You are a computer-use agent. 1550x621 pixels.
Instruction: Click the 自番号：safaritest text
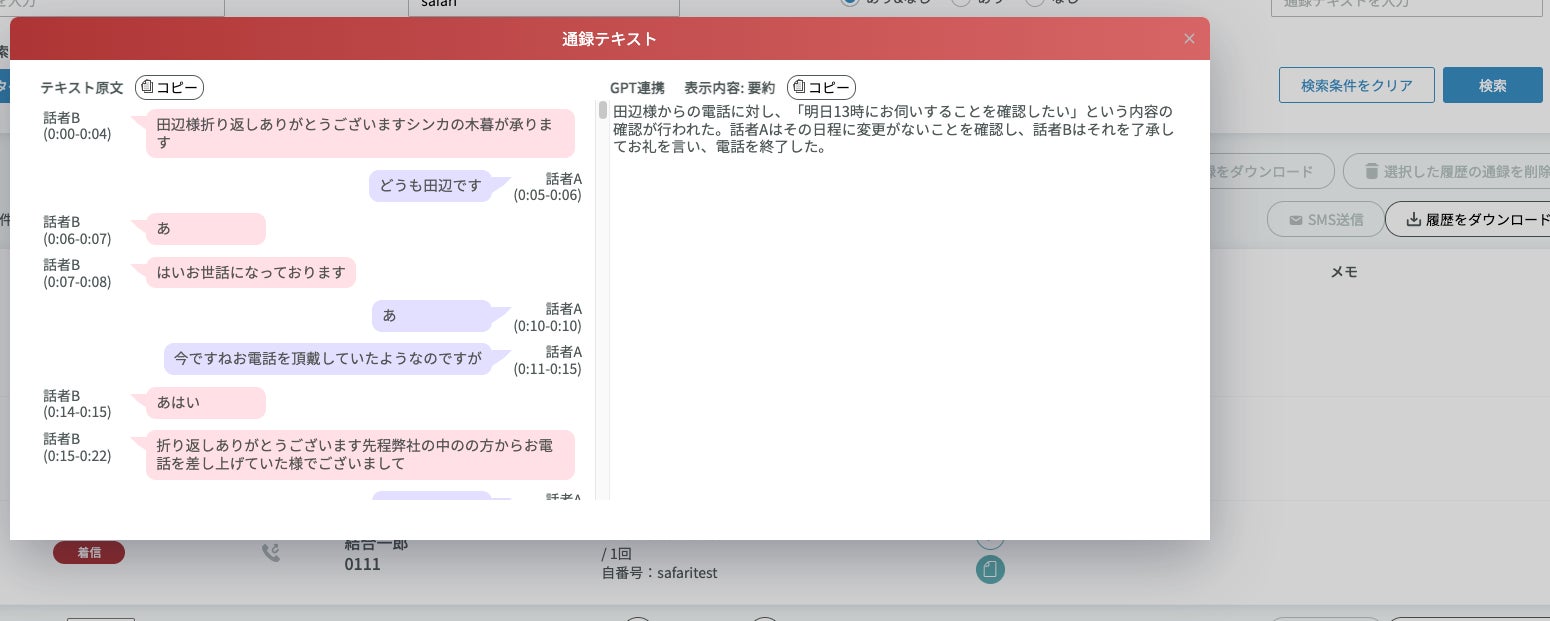[x=659, y=573]
